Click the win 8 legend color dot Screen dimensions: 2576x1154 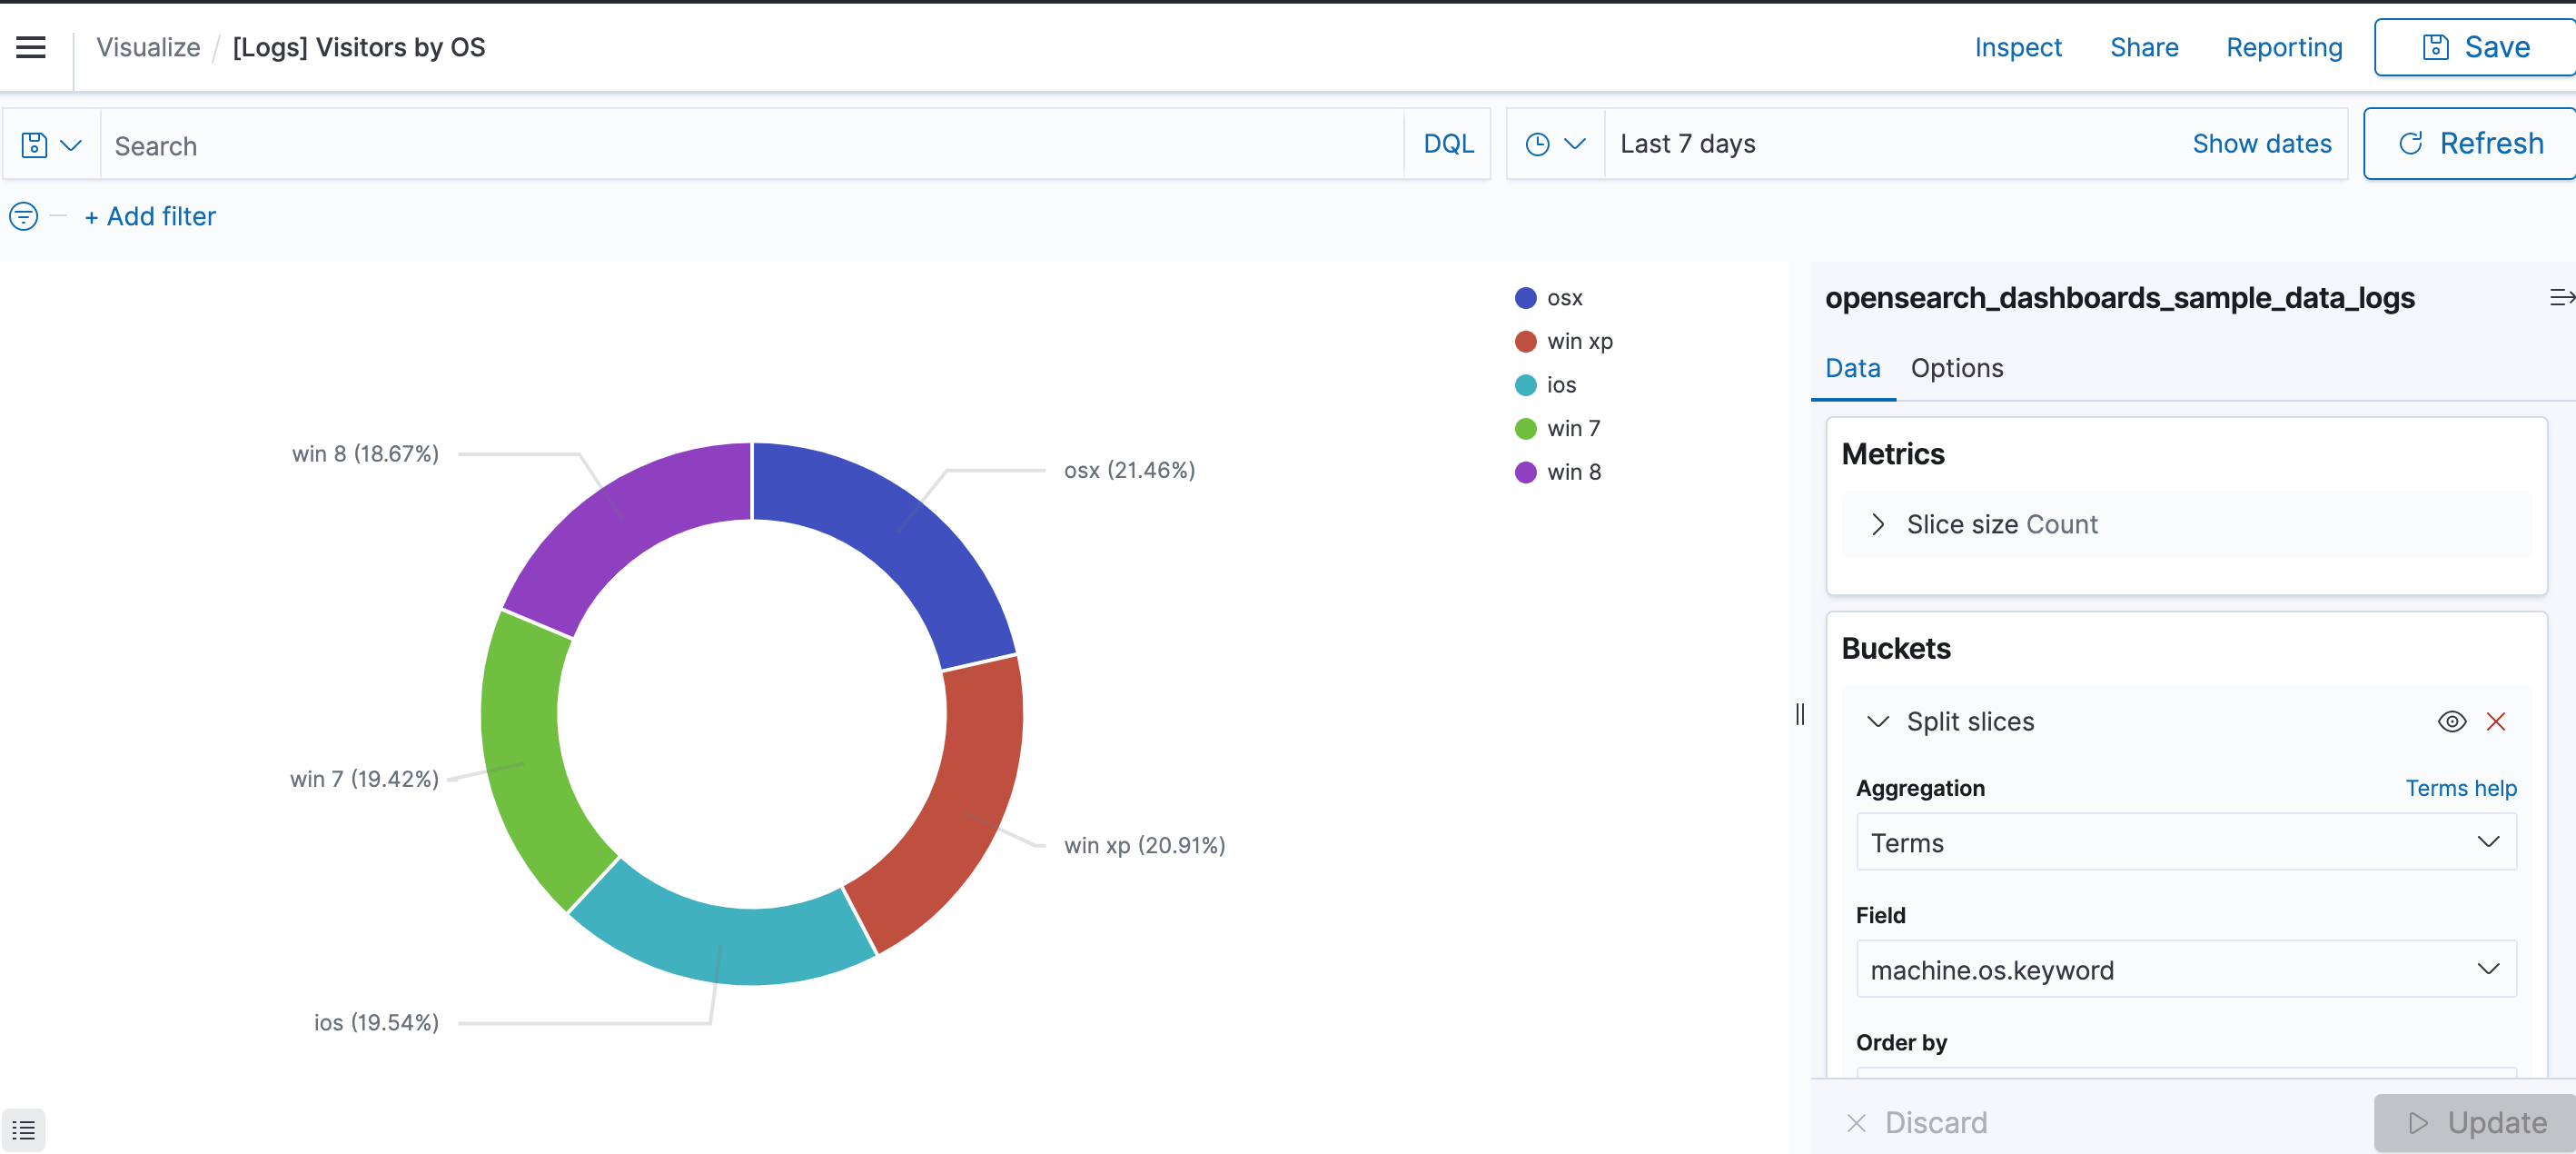[x=1525, y=472]
